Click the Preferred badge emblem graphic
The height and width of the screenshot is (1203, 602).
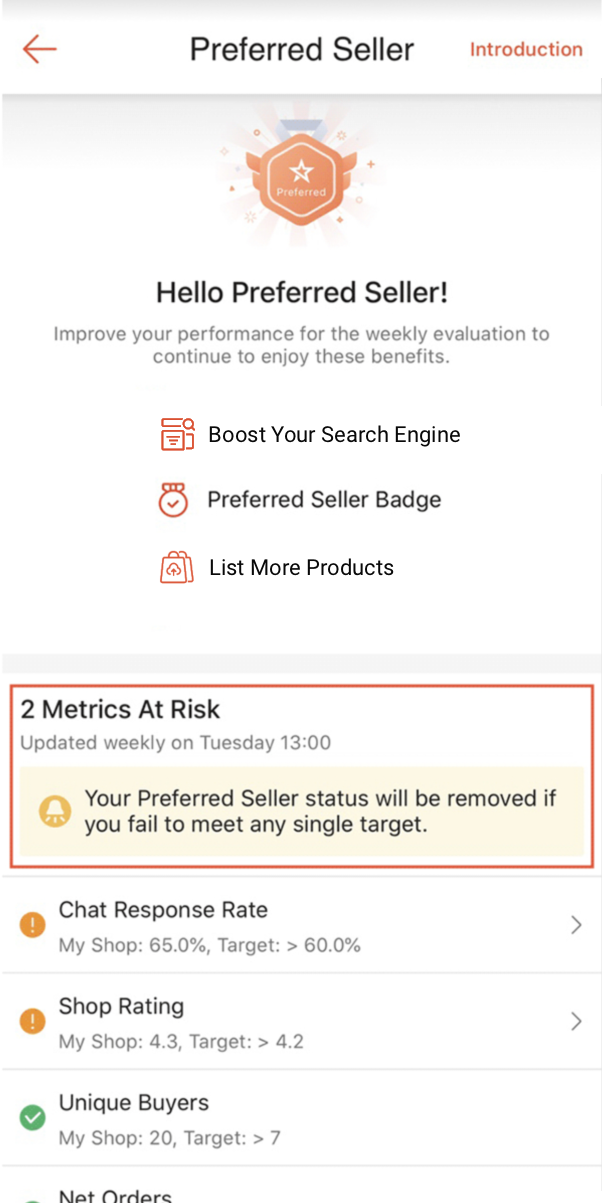pyautogui.click(x=301, y=178)
